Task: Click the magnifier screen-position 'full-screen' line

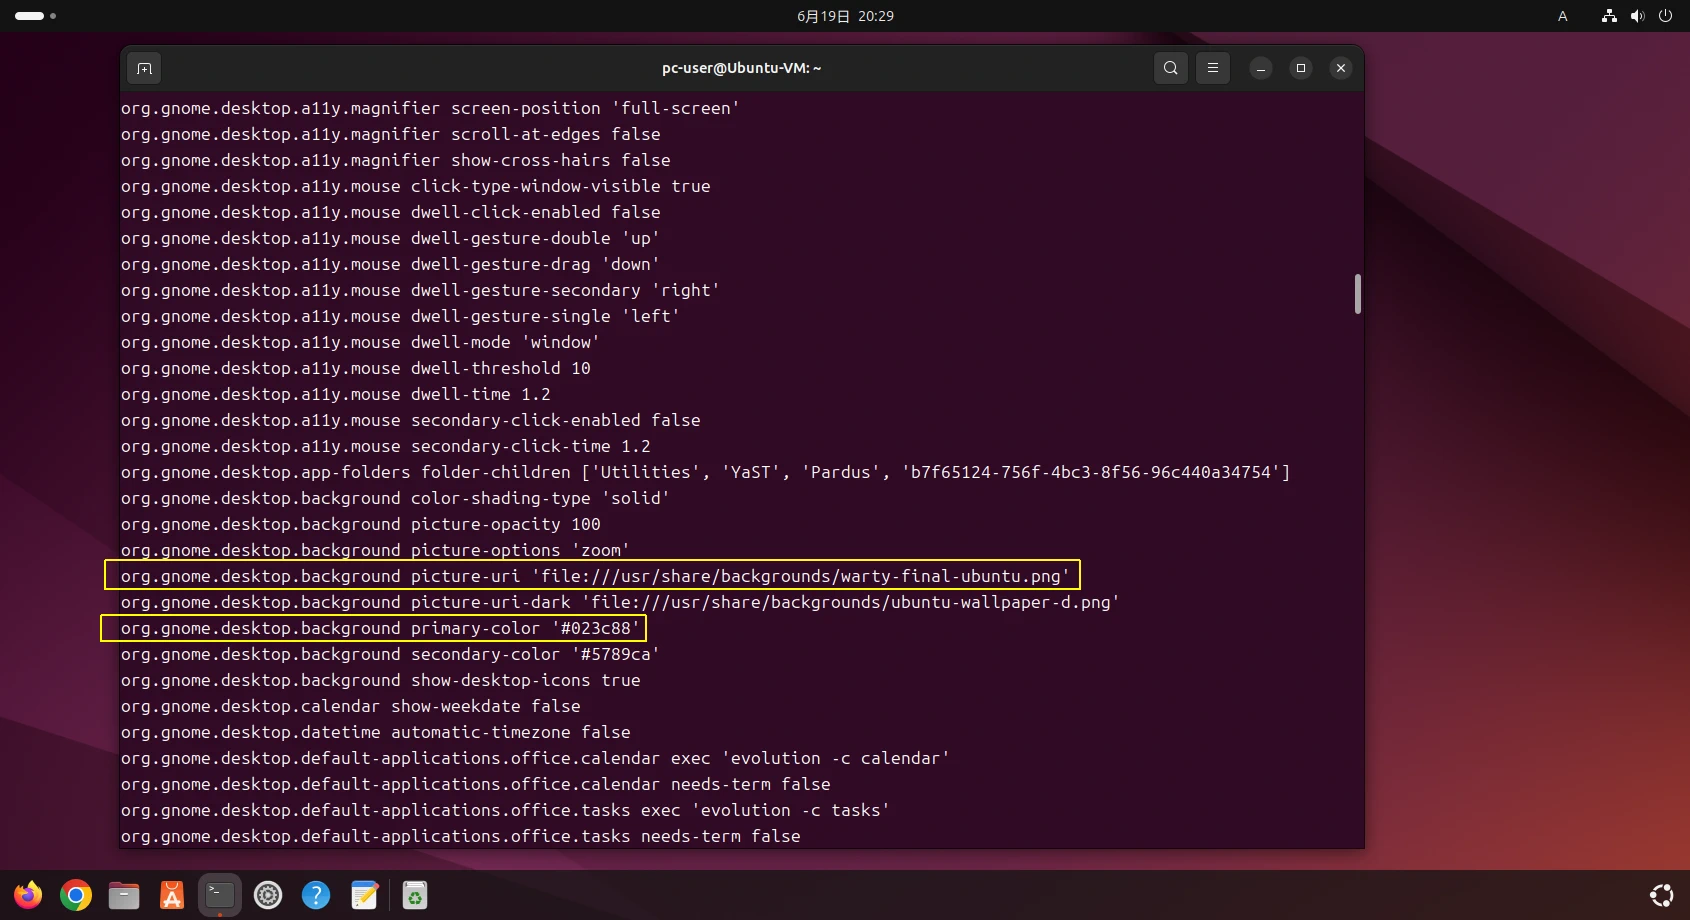Action: [430, 108]
